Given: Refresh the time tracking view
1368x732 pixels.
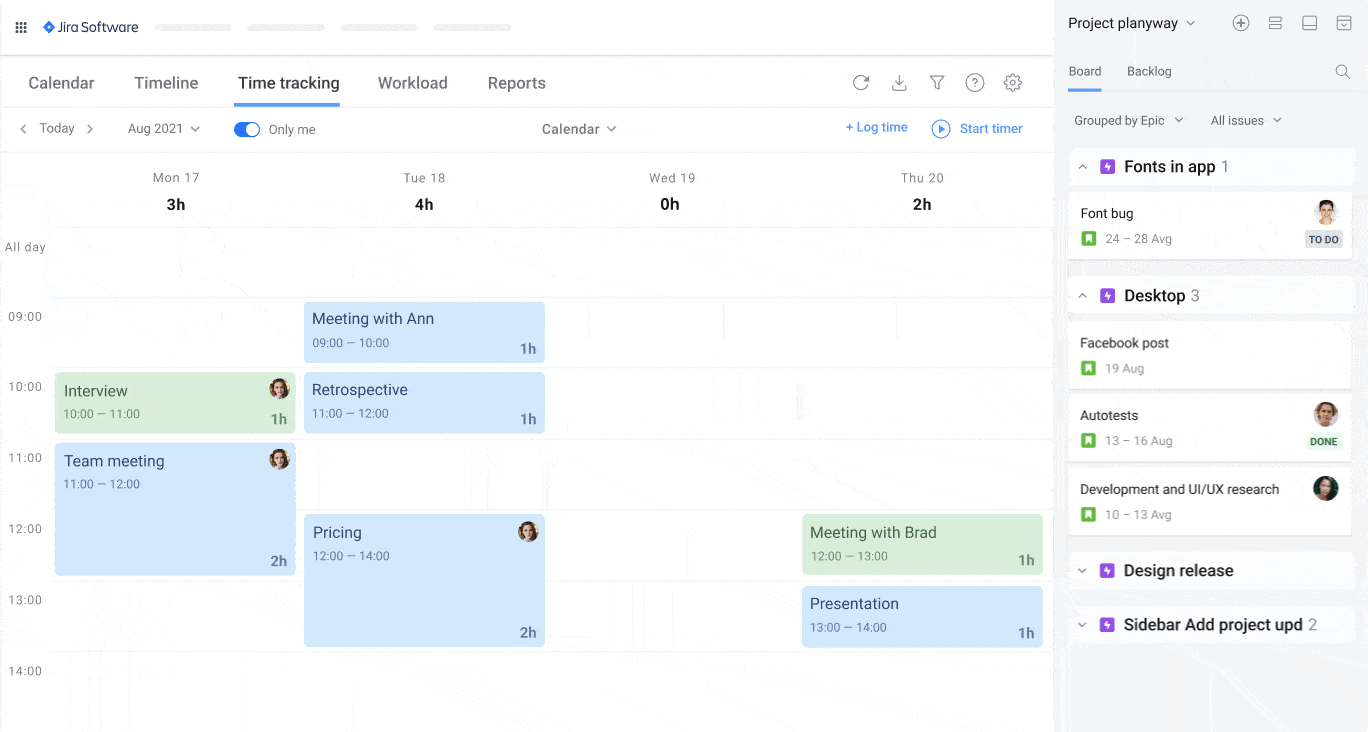Looking at the screenshot, I should point(861,83).
